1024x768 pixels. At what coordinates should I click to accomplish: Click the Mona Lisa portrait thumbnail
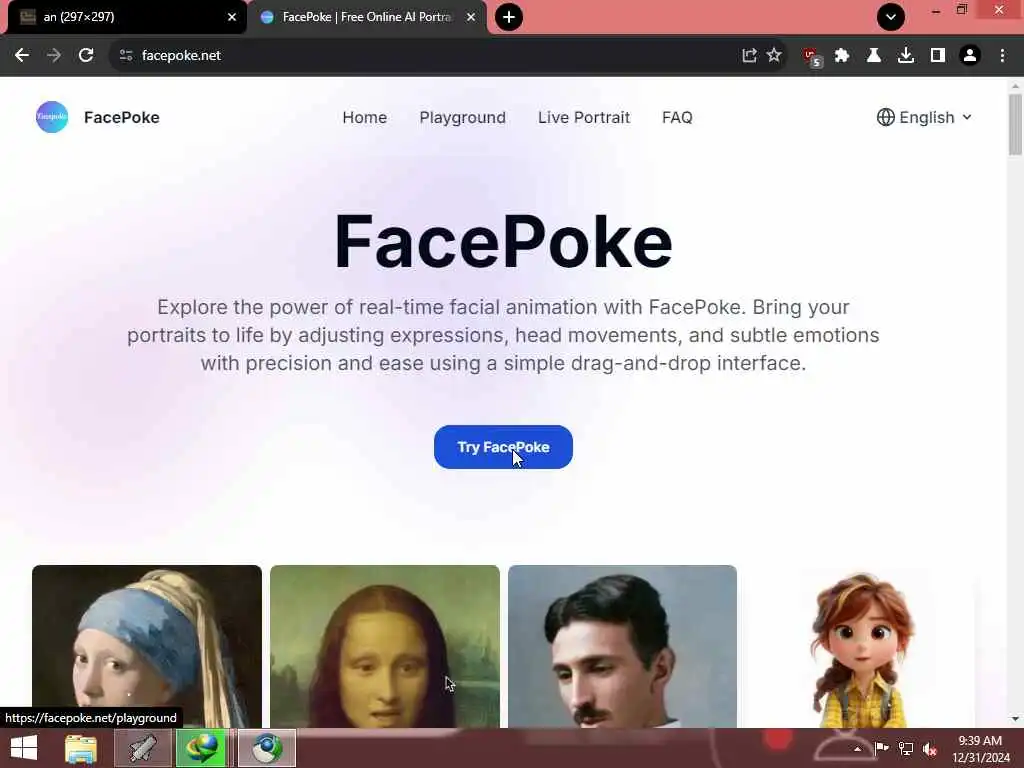click(385, 647)
